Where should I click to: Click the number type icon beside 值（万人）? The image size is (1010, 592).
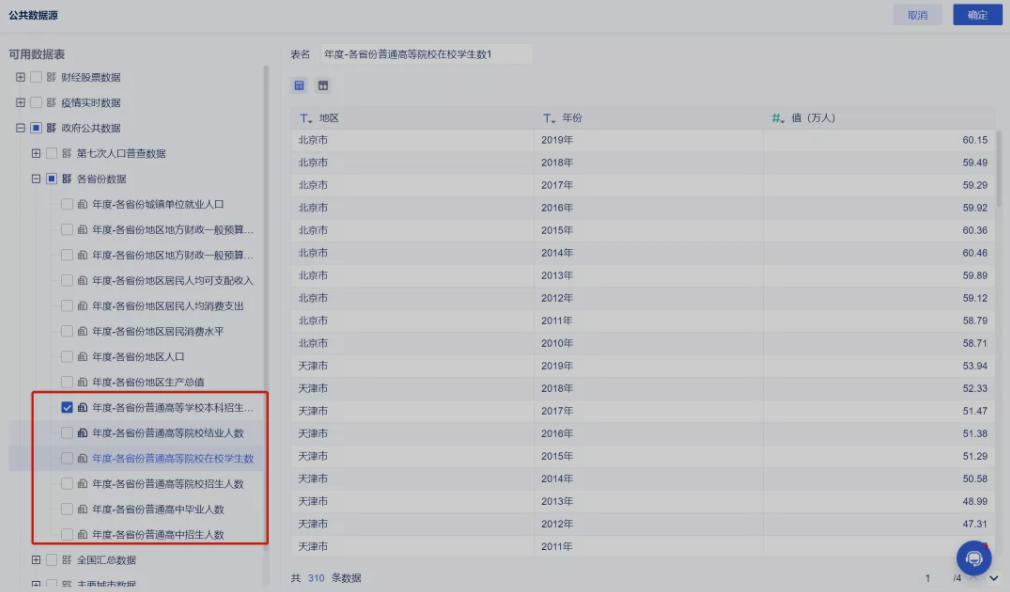point(777,118)
